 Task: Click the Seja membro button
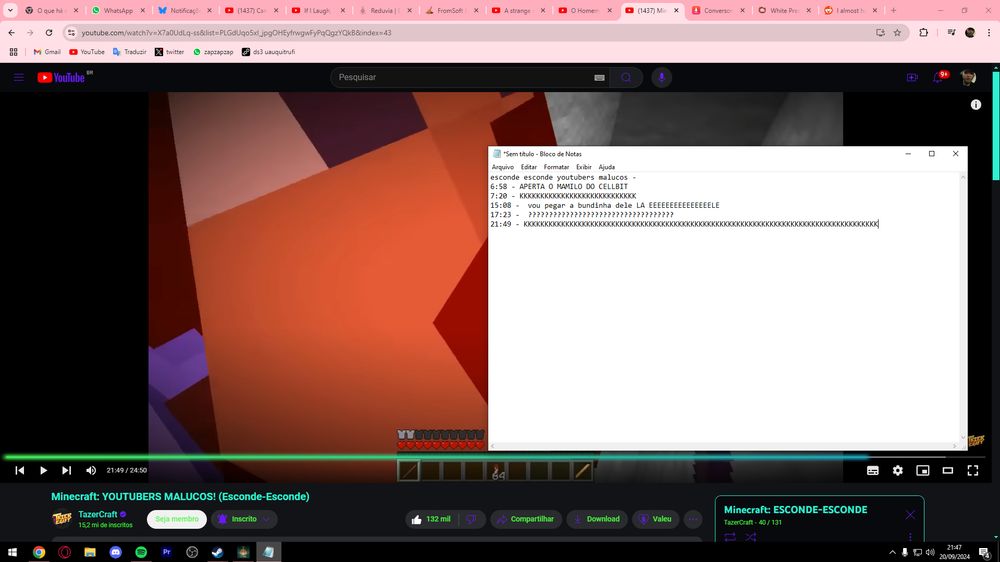[177, 519]
